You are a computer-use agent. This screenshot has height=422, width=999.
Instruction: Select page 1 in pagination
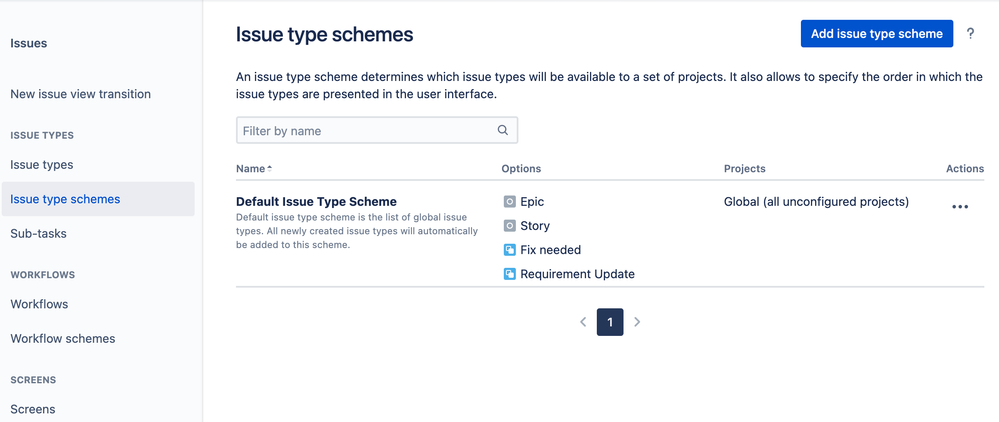(x=610, y=322)
